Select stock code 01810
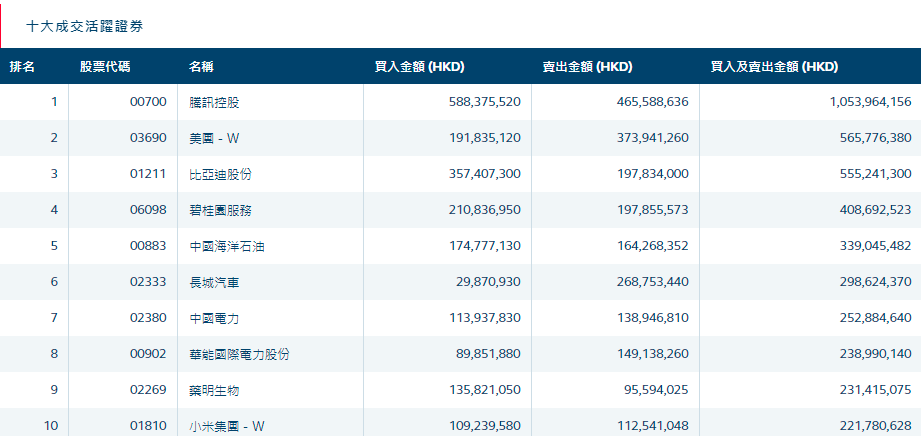921x436 pixels. coord(148,425)
